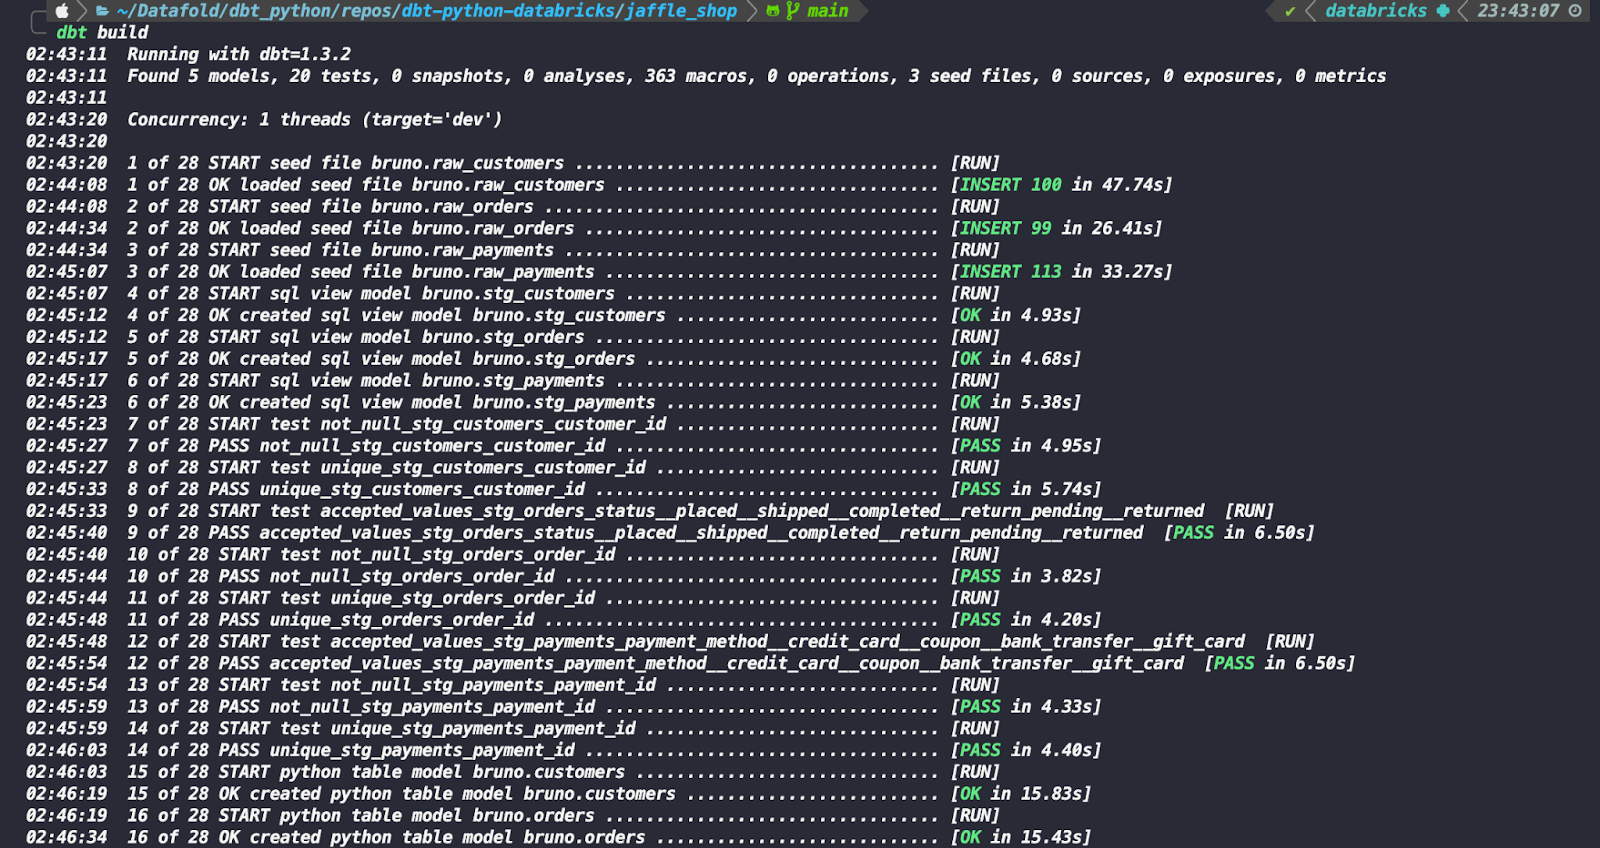The width and height of the screenshot is (1600, 848).
Task: Click the 'Found 5 models, 20 tests' line
Action: click(x=756, y=77)
